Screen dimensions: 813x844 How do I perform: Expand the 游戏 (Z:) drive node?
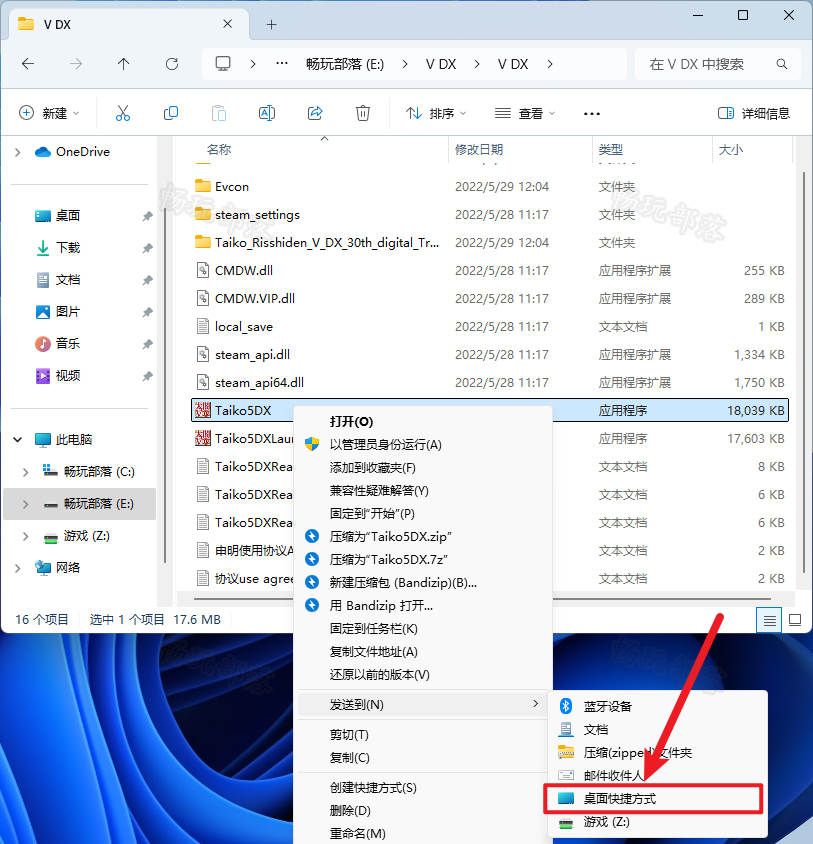(x=25, y=536)
